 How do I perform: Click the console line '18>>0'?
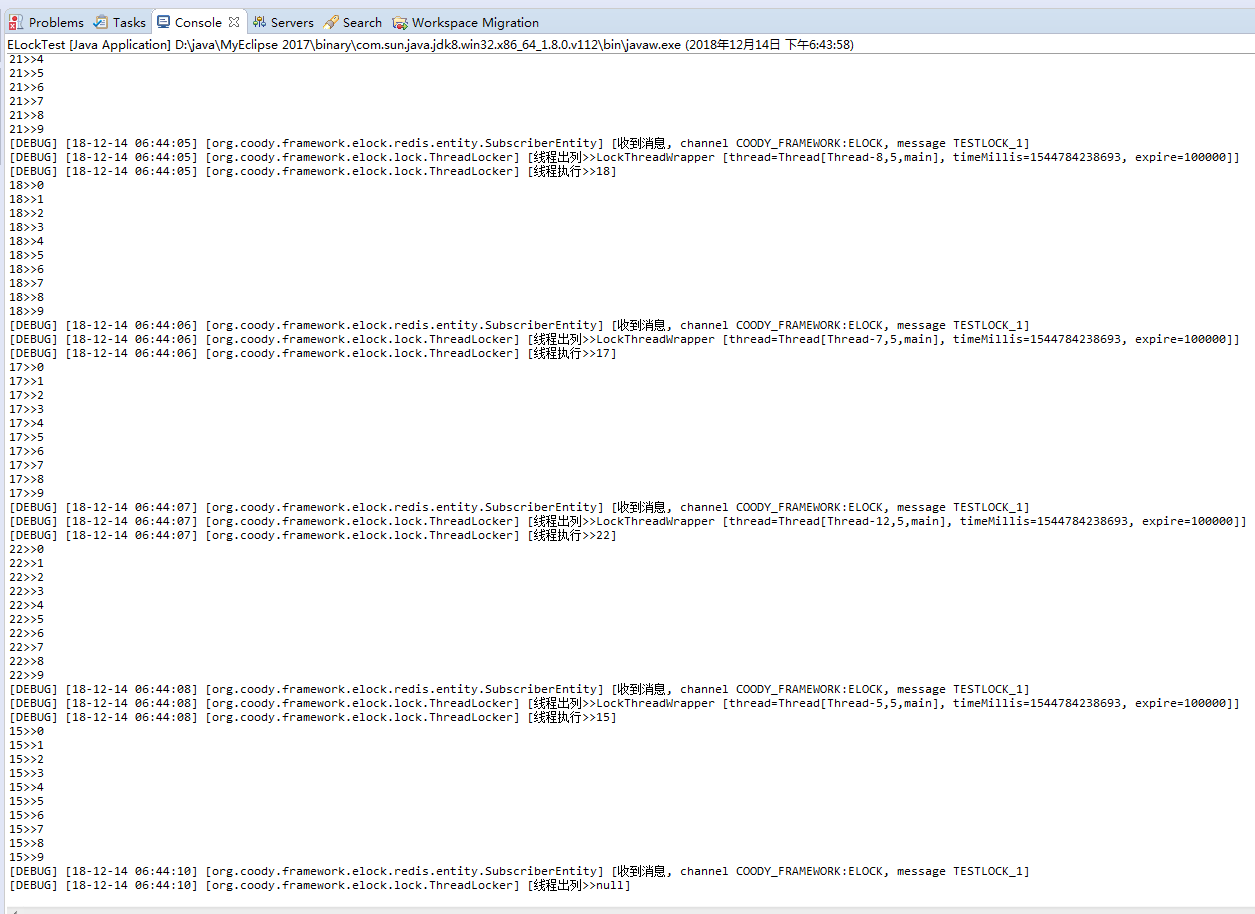click(x=26, y=185)
